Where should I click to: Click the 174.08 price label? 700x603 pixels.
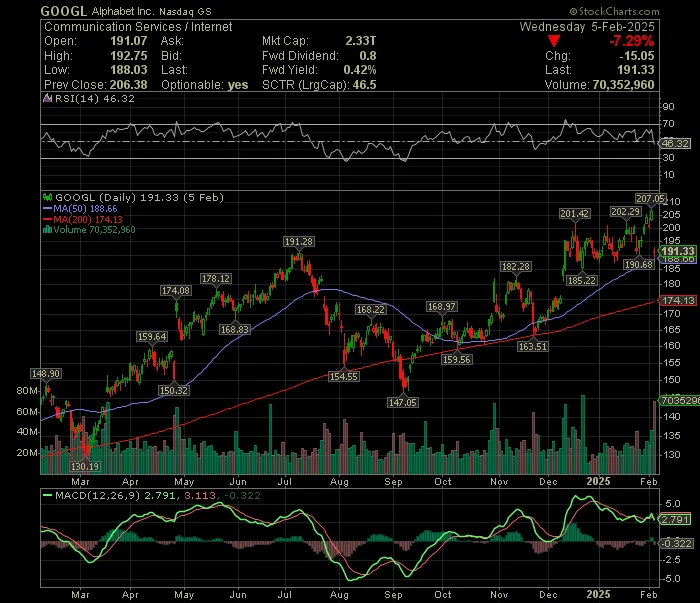[176, 291]
